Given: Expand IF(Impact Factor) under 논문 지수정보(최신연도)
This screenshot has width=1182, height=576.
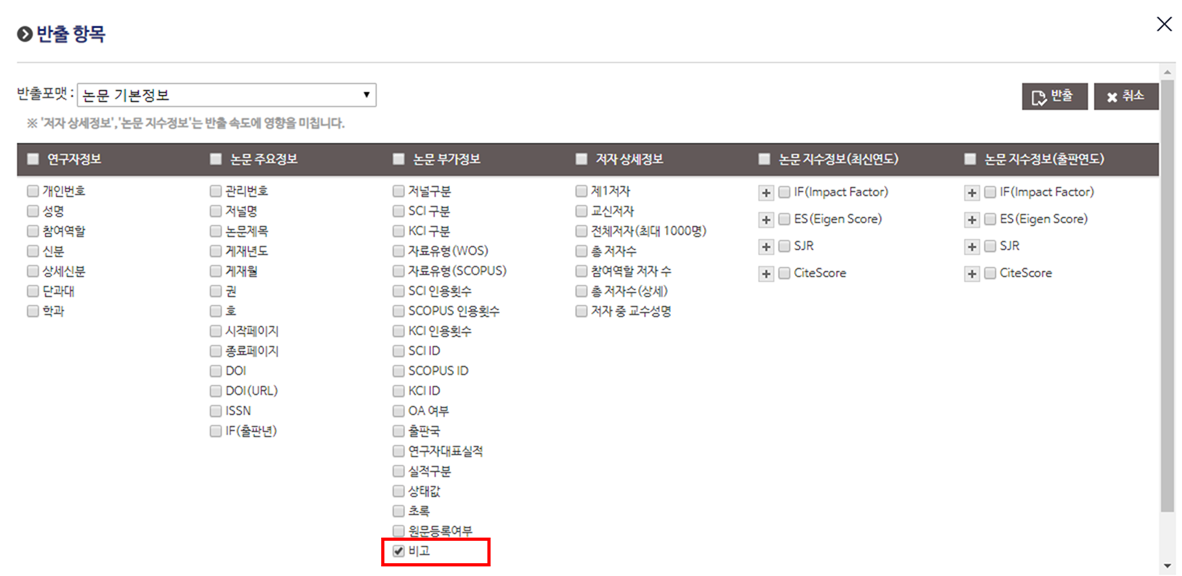Looking at the screenshot, I should coord(767,192).
